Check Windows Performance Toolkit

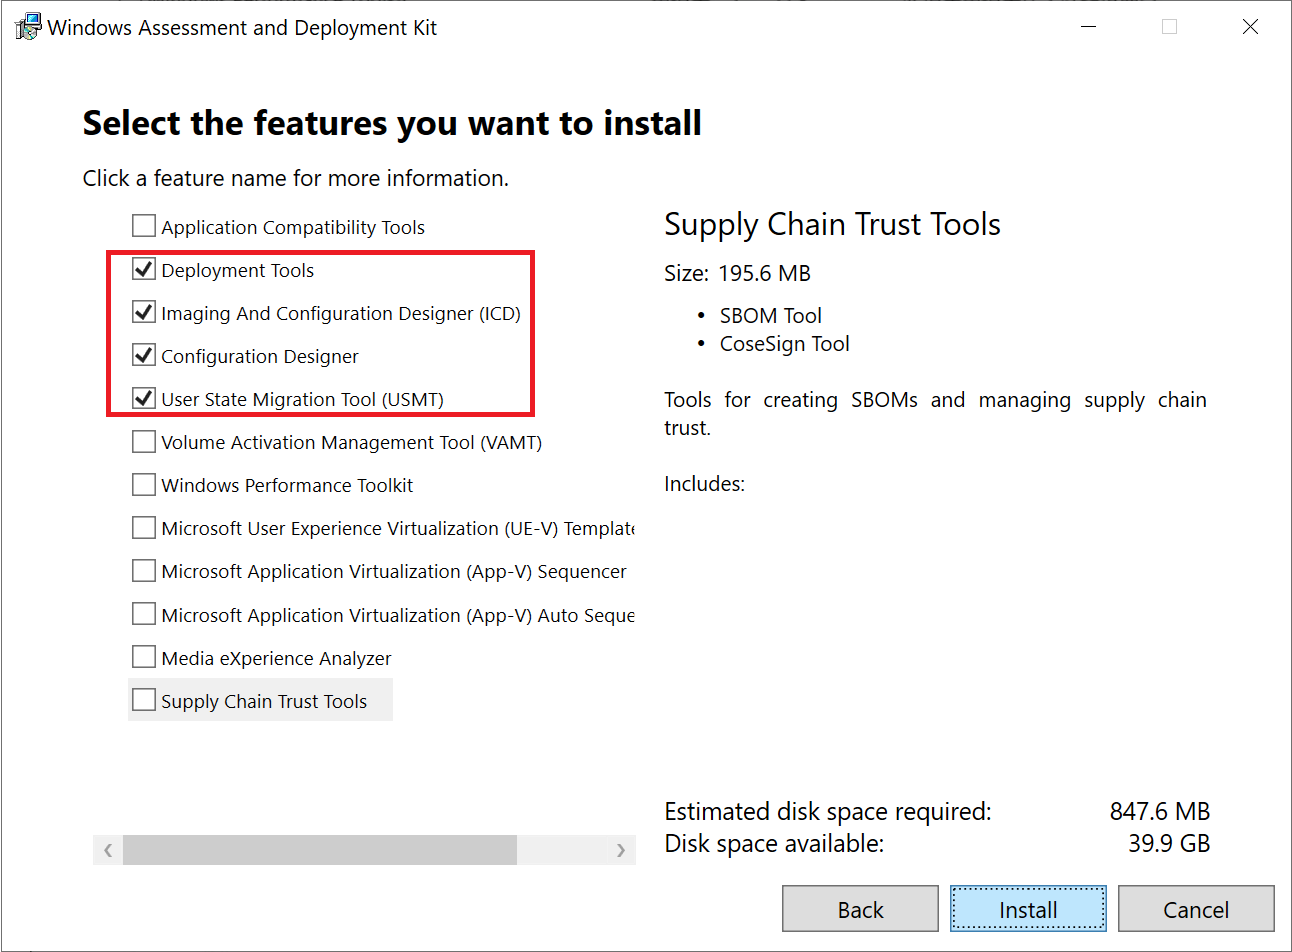click(143, 484)
